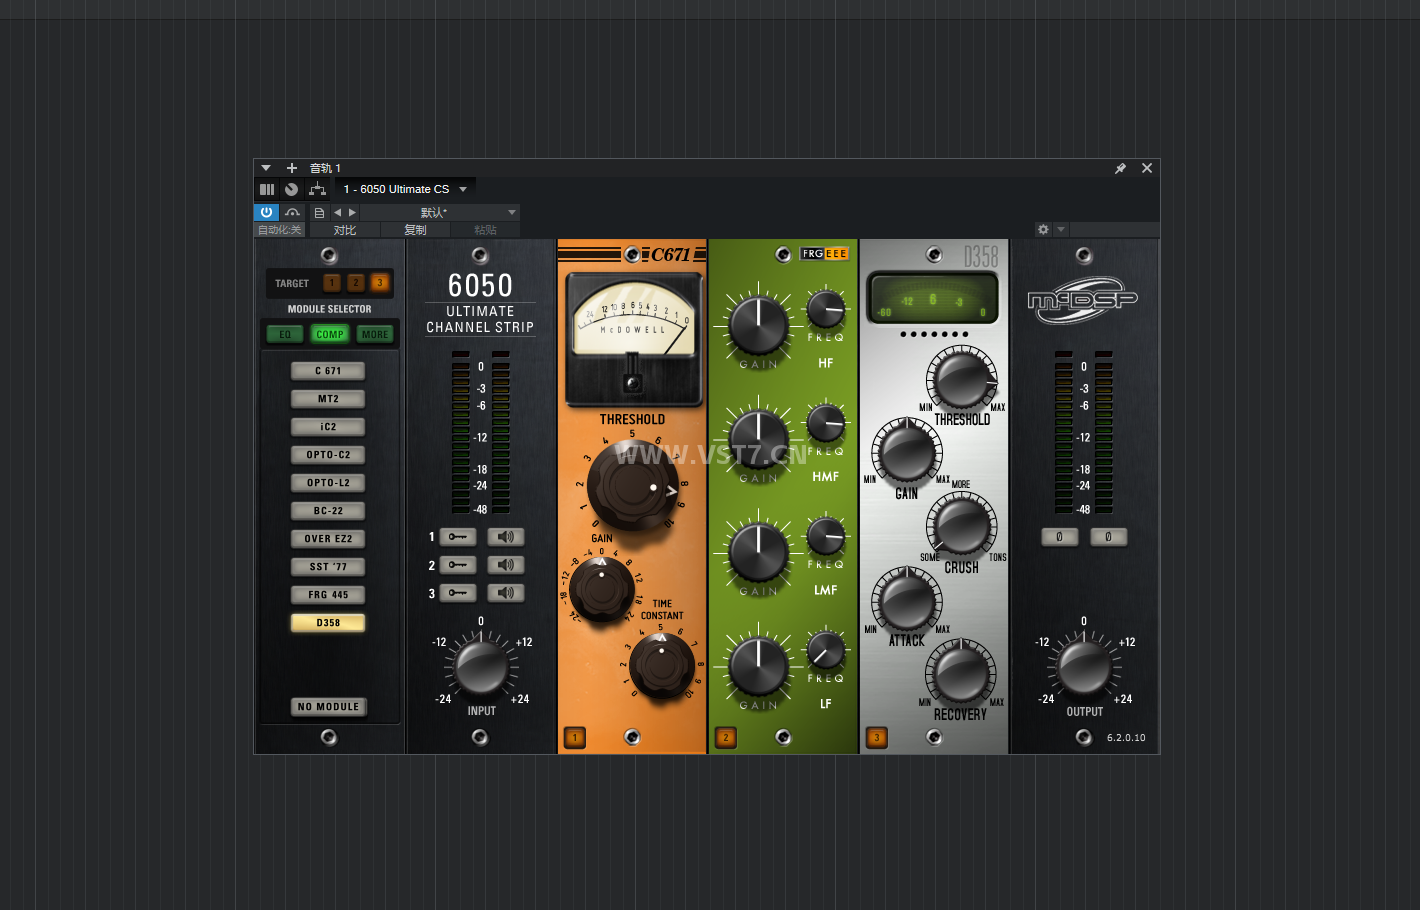Select TARGET slot 3
The height and width of the screenshot is (910, 1420).
(380, 283)
